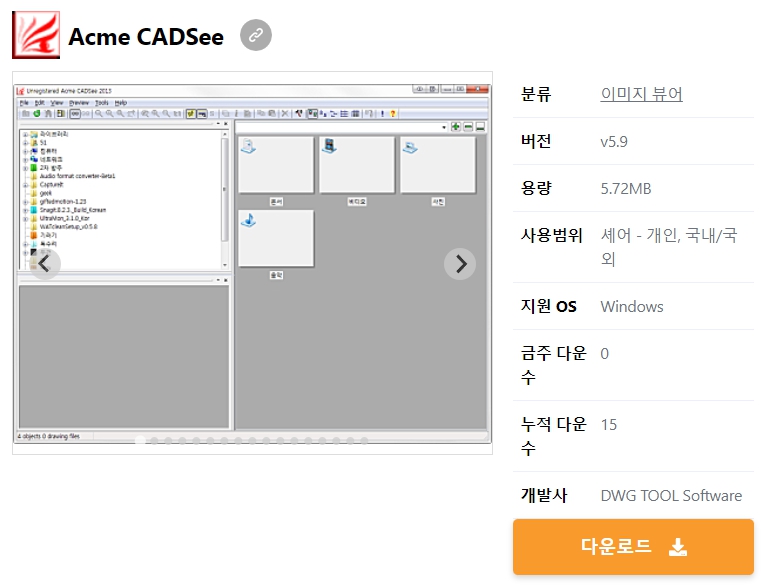Click the cumulative download count 15
This screenshot has height=586, width=761.
click(609, 425)
